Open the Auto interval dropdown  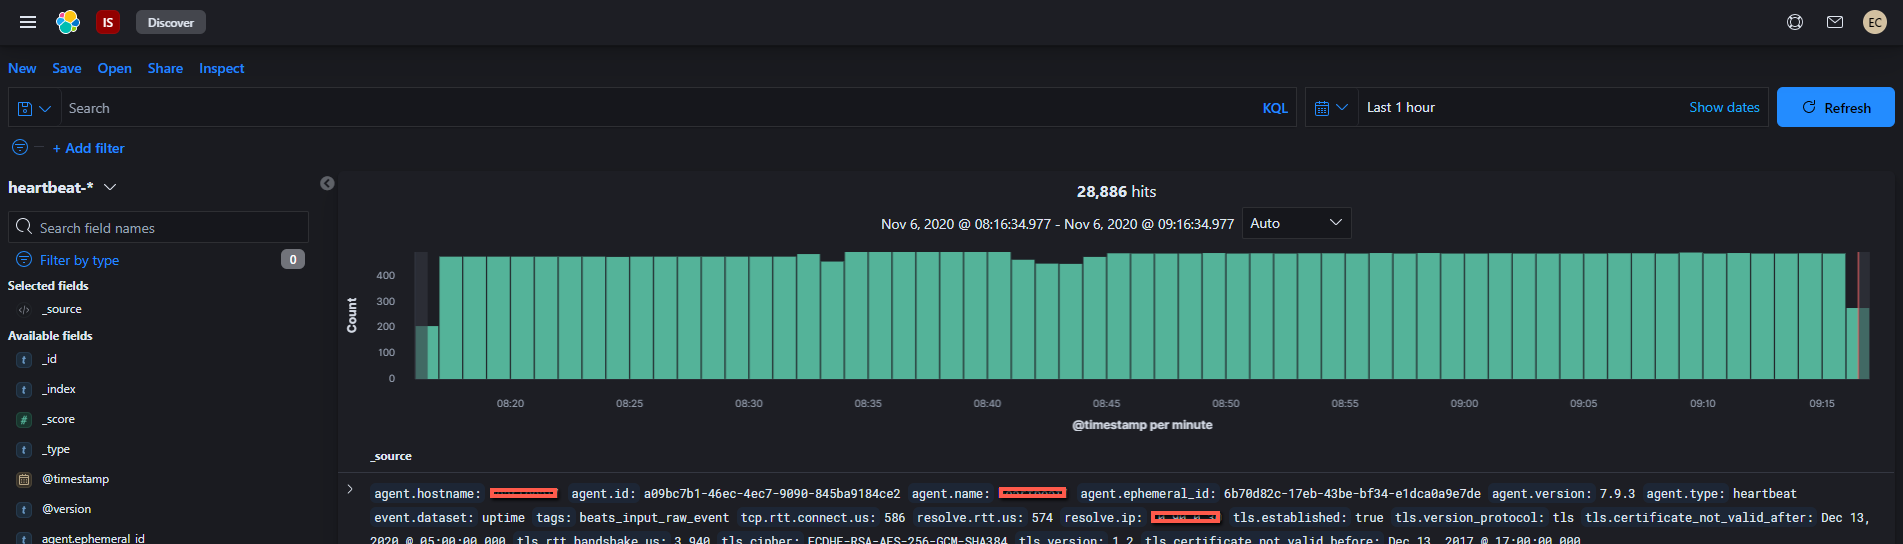tap(1296, 223)
